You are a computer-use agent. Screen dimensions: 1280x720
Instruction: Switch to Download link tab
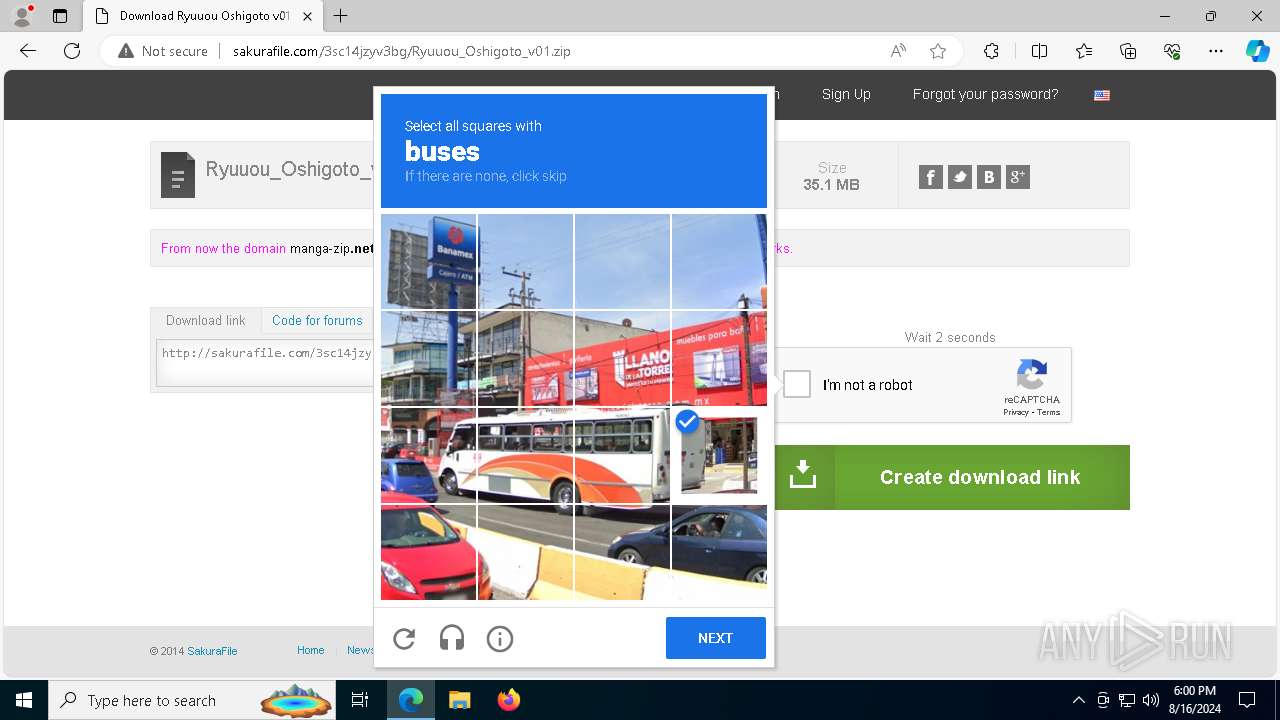pos(206,320)
